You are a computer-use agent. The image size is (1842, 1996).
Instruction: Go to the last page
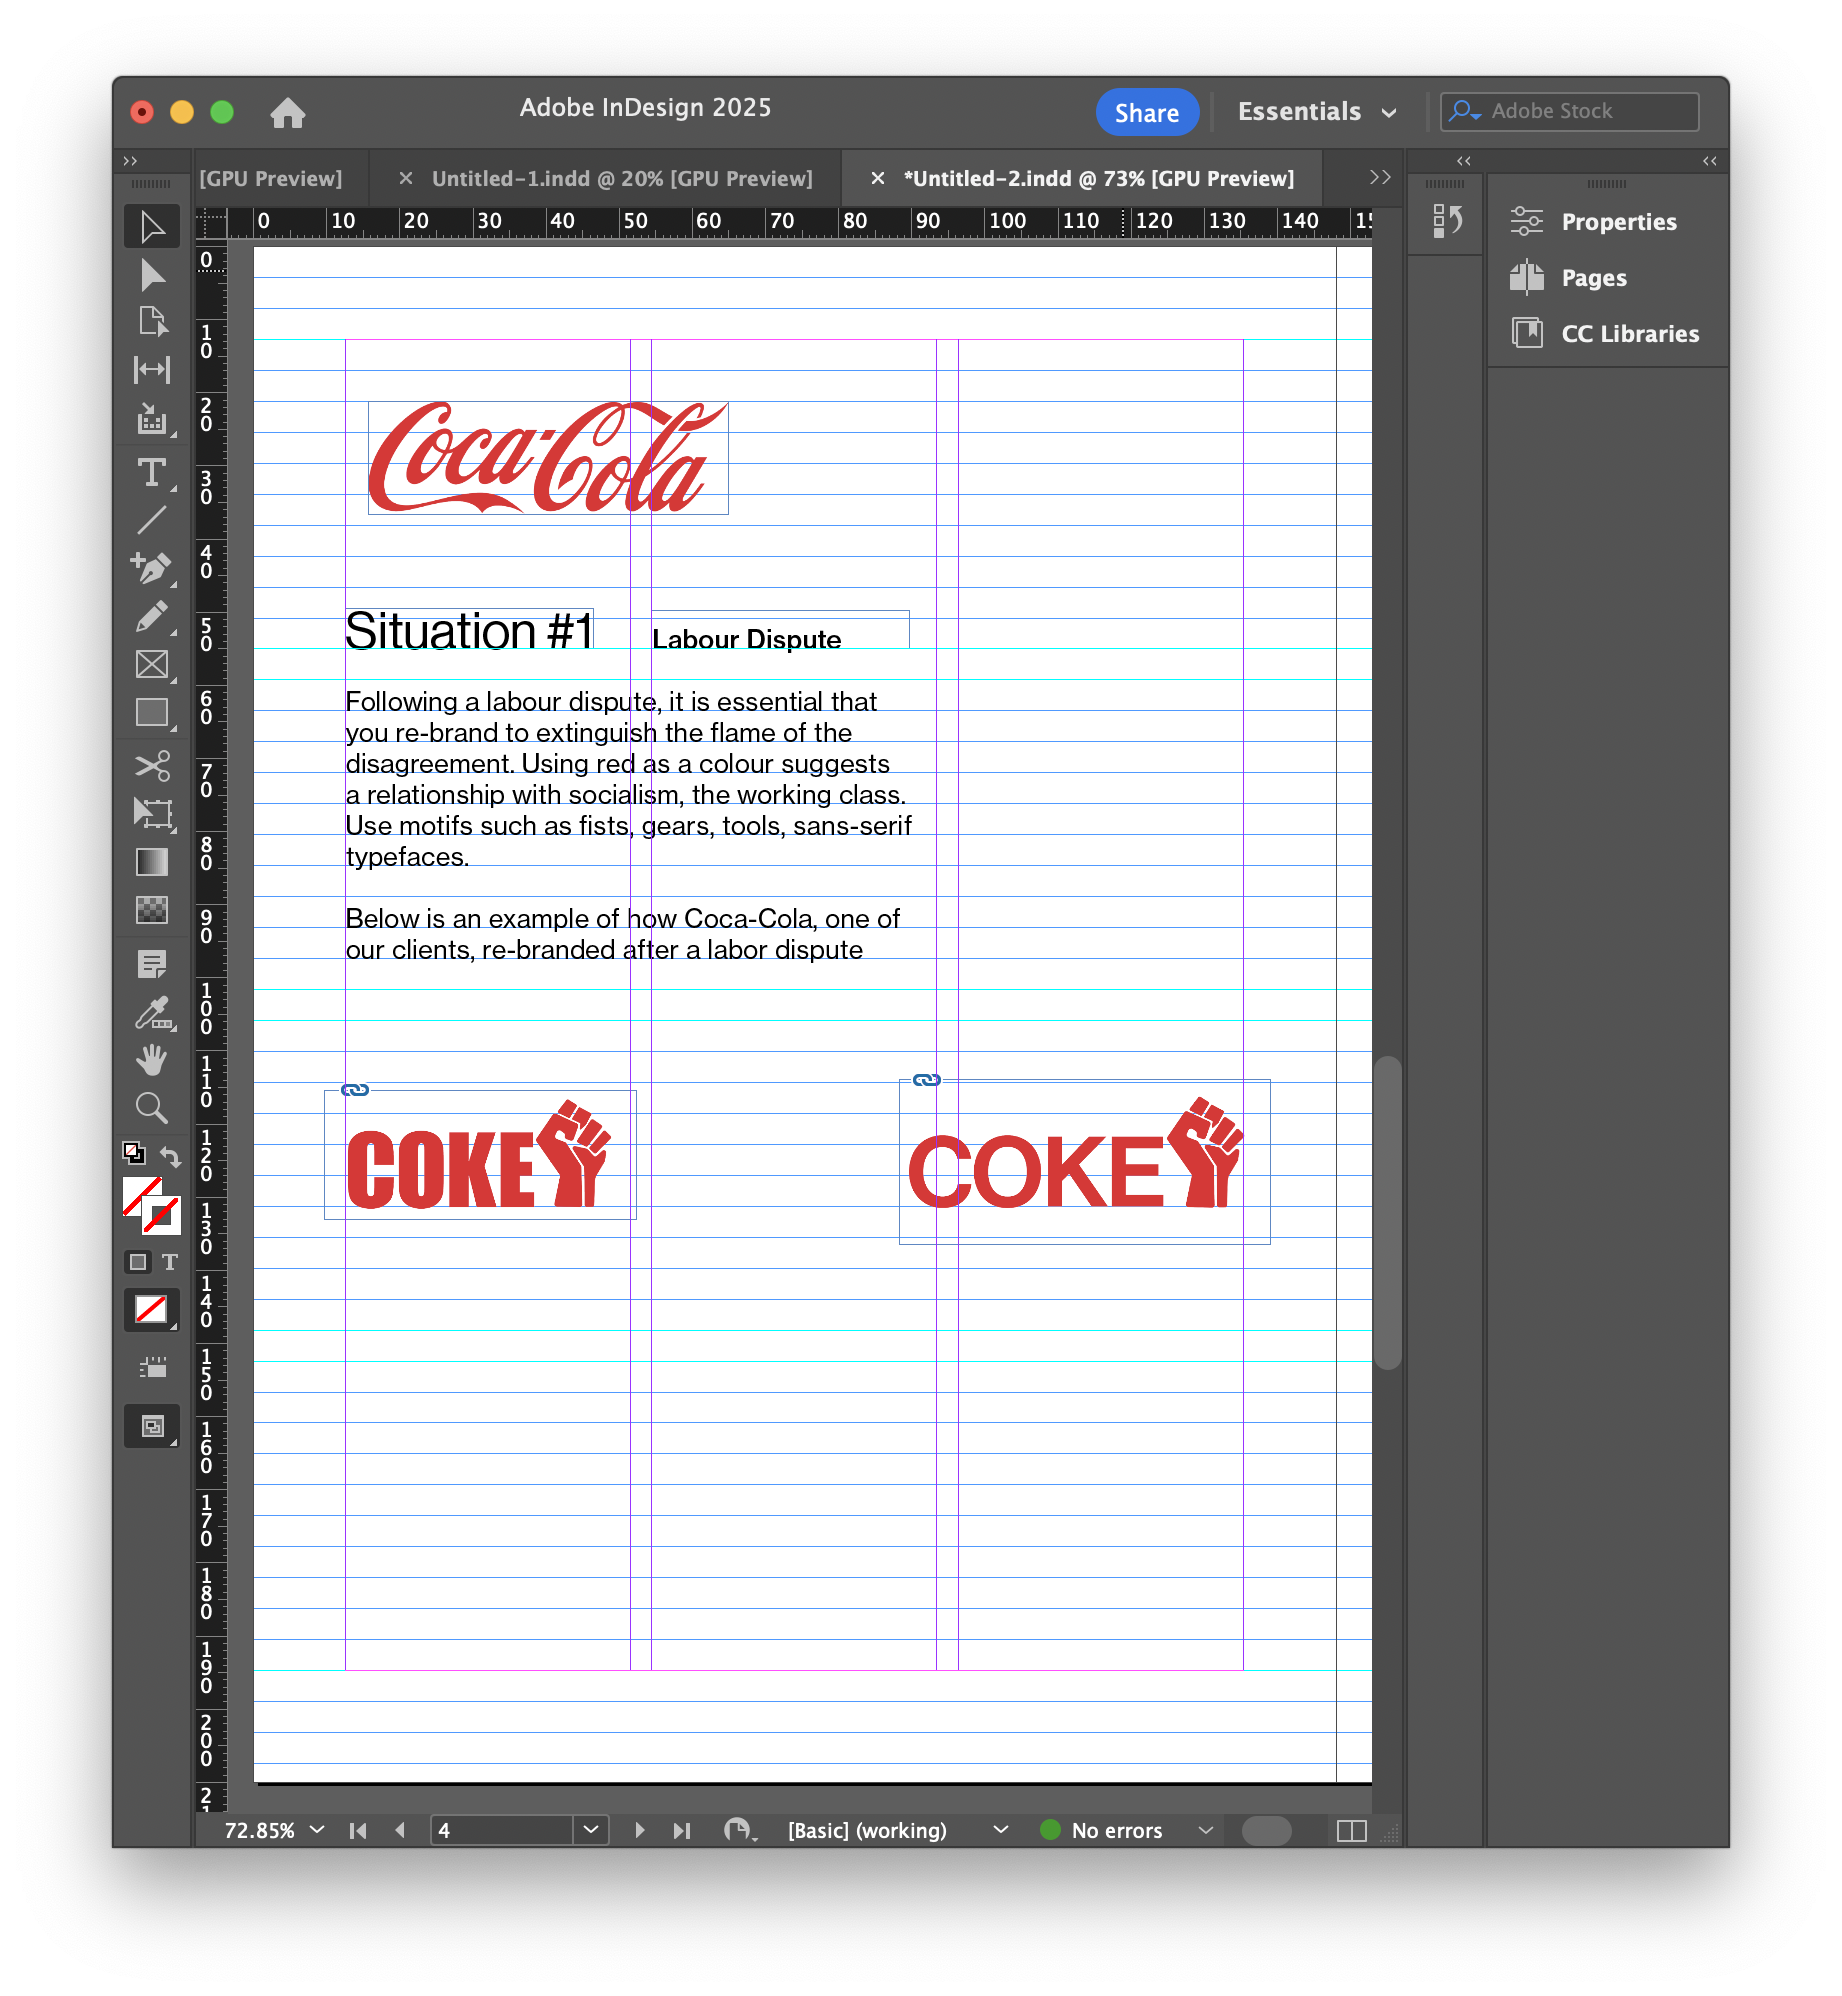tap(682, 1830)
